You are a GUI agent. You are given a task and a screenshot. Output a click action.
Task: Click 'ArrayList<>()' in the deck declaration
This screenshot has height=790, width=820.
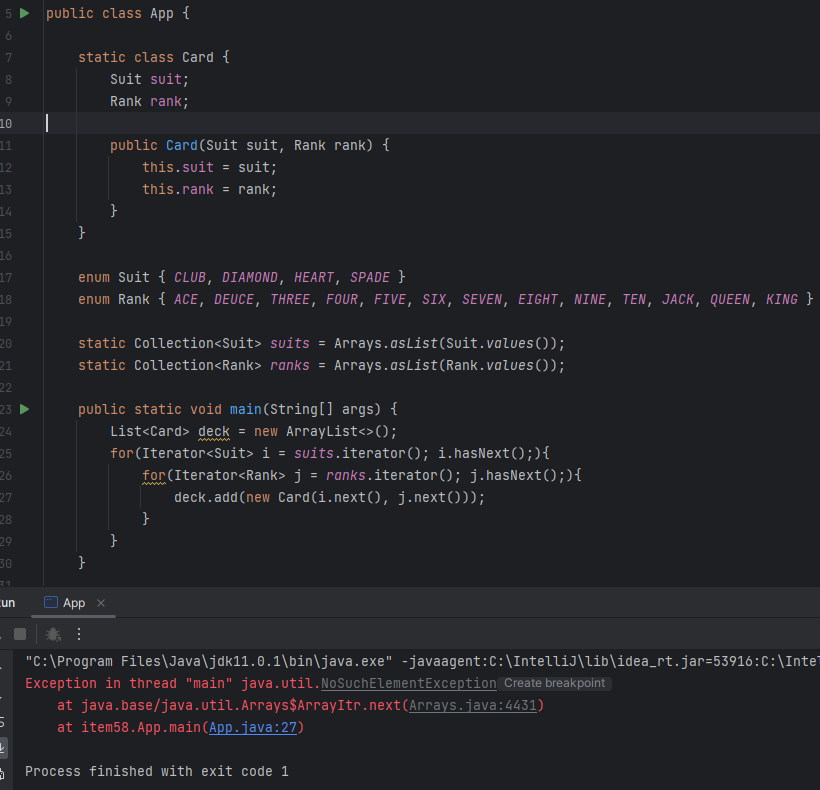tap(337, 431)
